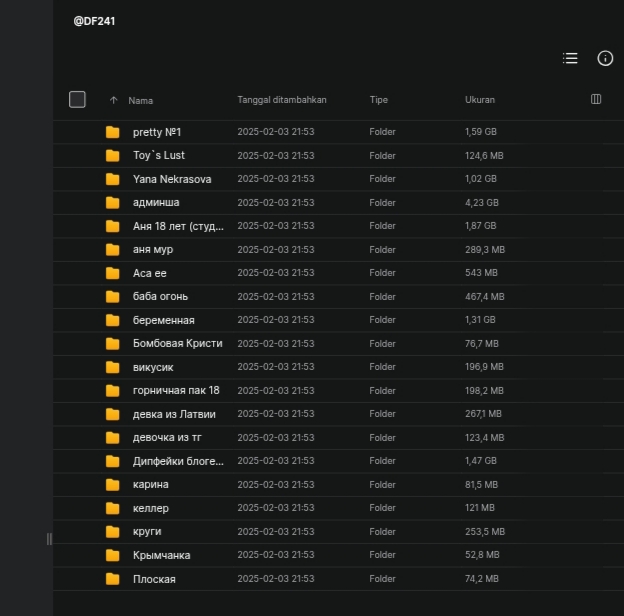Tick the select-all checkbox in header
Image resolution: width=624 pixels, height=616 pixels.
pos(77,99)
